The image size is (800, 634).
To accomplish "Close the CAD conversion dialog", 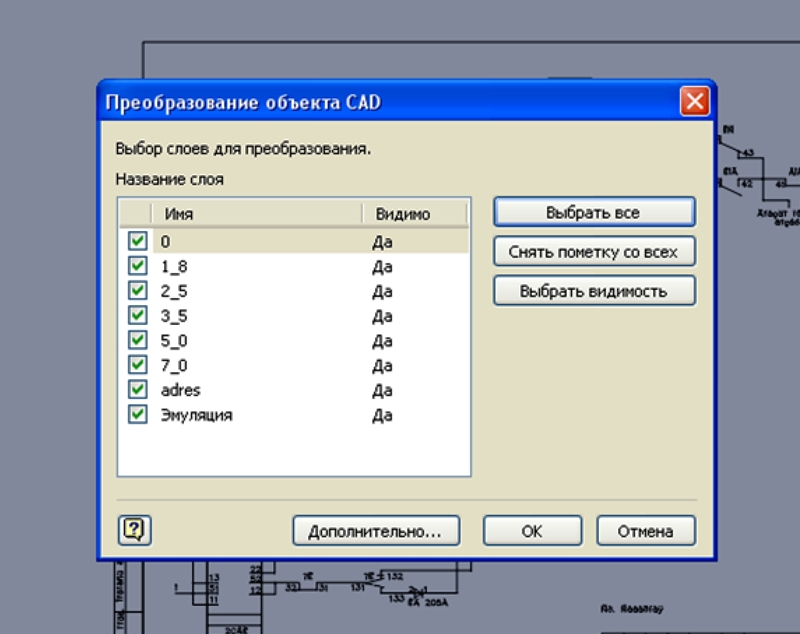I will point(694,102).
